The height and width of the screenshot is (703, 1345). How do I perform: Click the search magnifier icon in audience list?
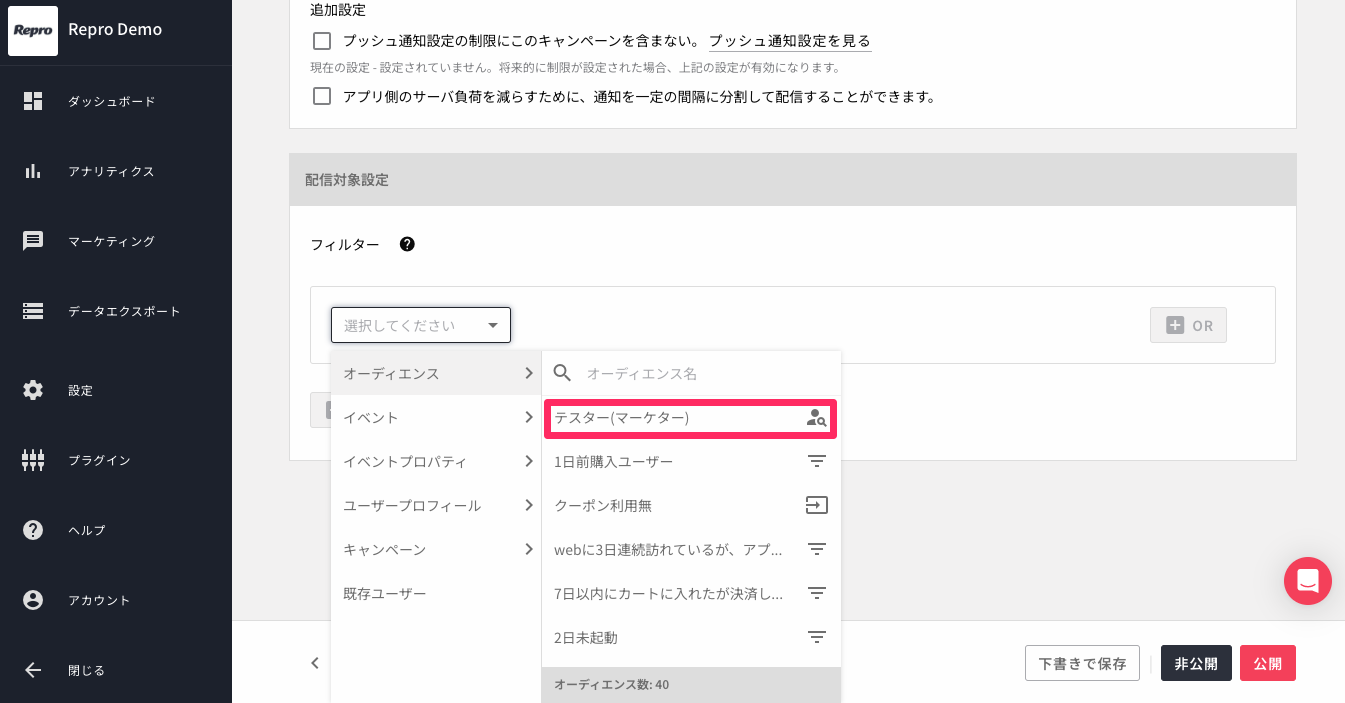tap(562, 373)
